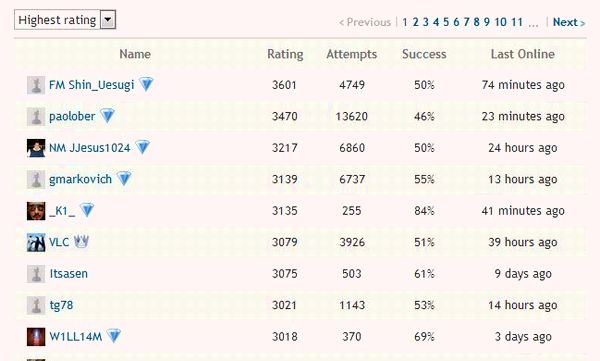Open the Highest rating sort combo box
Image resolution: width=600 pixels, height=361 pixels.
(65, 20)
